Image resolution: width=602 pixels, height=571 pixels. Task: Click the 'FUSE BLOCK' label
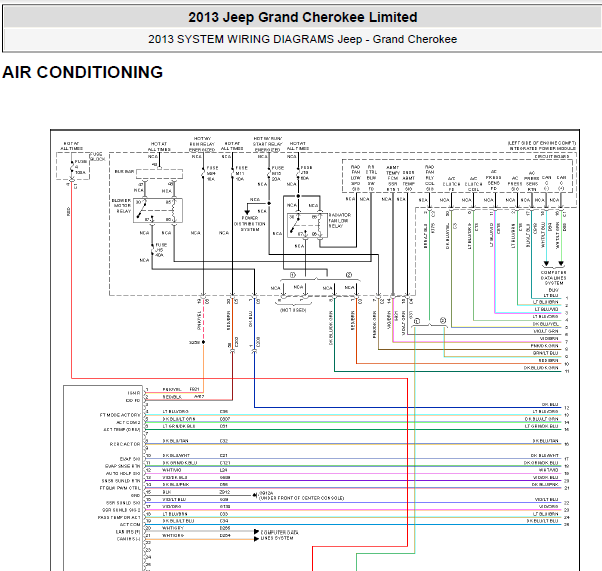tap(97, 156)
